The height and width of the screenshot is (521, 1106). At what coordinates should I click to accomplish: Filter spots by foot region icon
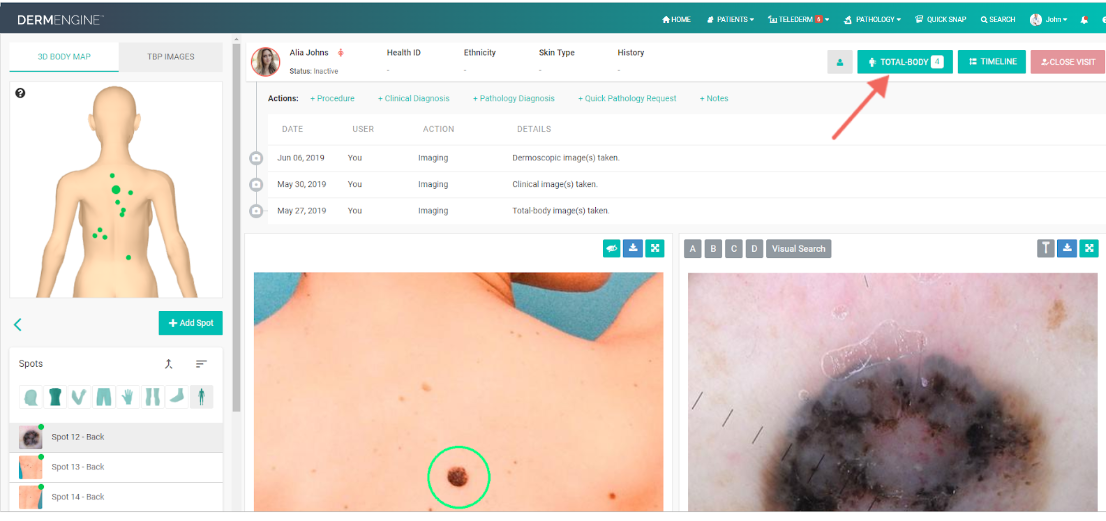[x=176, y=397]
